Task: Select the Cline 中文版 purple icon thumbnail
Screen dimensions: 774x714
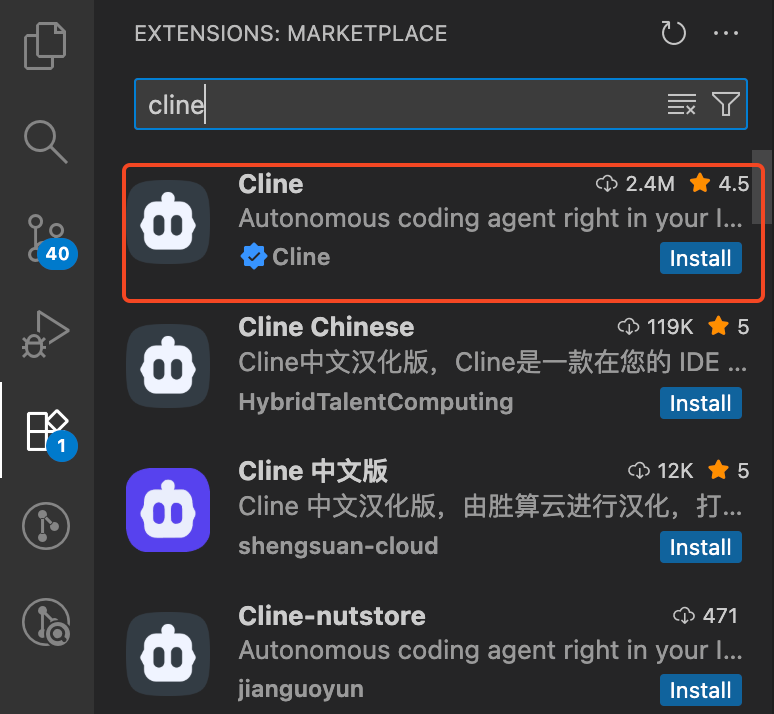Action: coord(168,510)
